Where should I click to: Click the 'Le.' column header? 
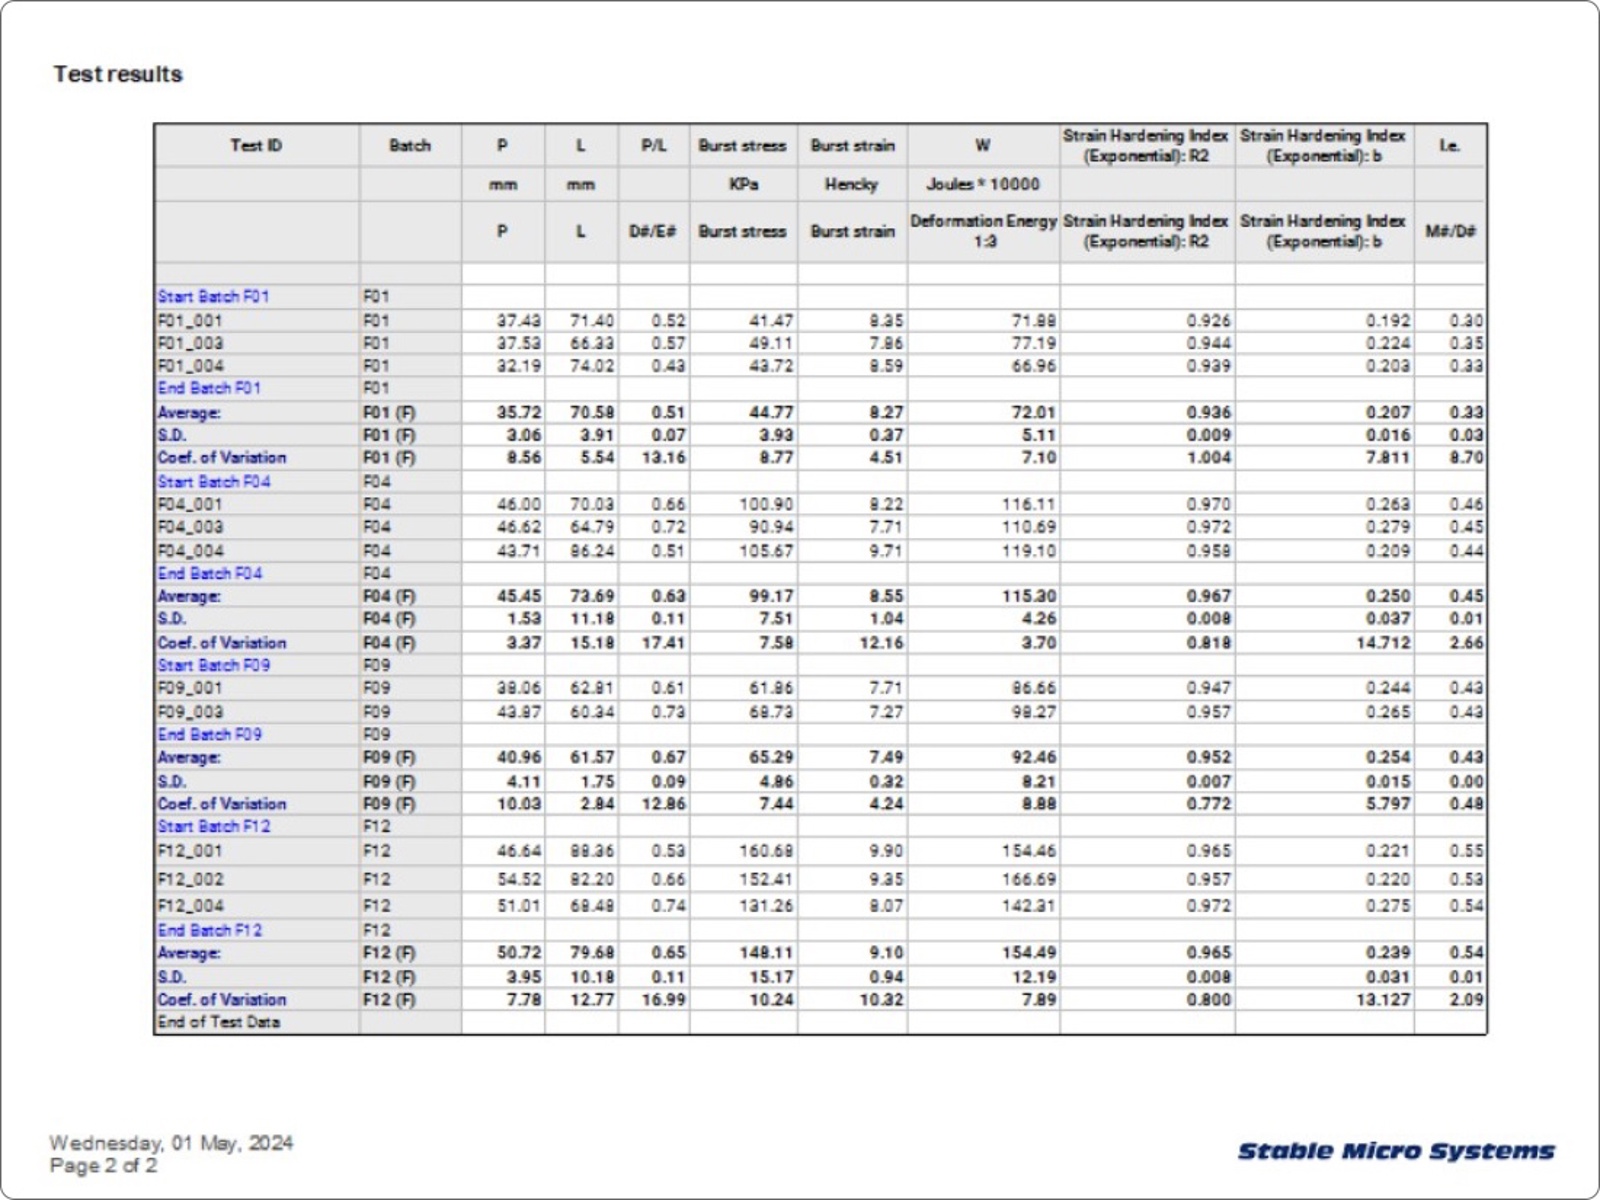tap(1449, 145)
